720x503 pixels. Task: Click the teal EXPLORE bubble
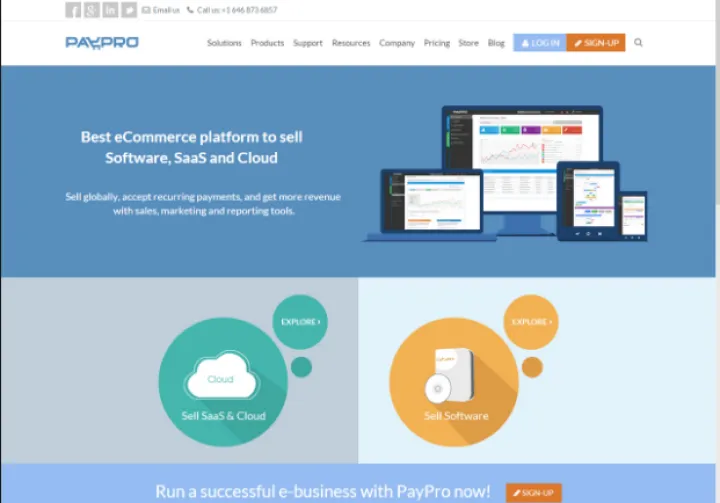coord(300,322)
